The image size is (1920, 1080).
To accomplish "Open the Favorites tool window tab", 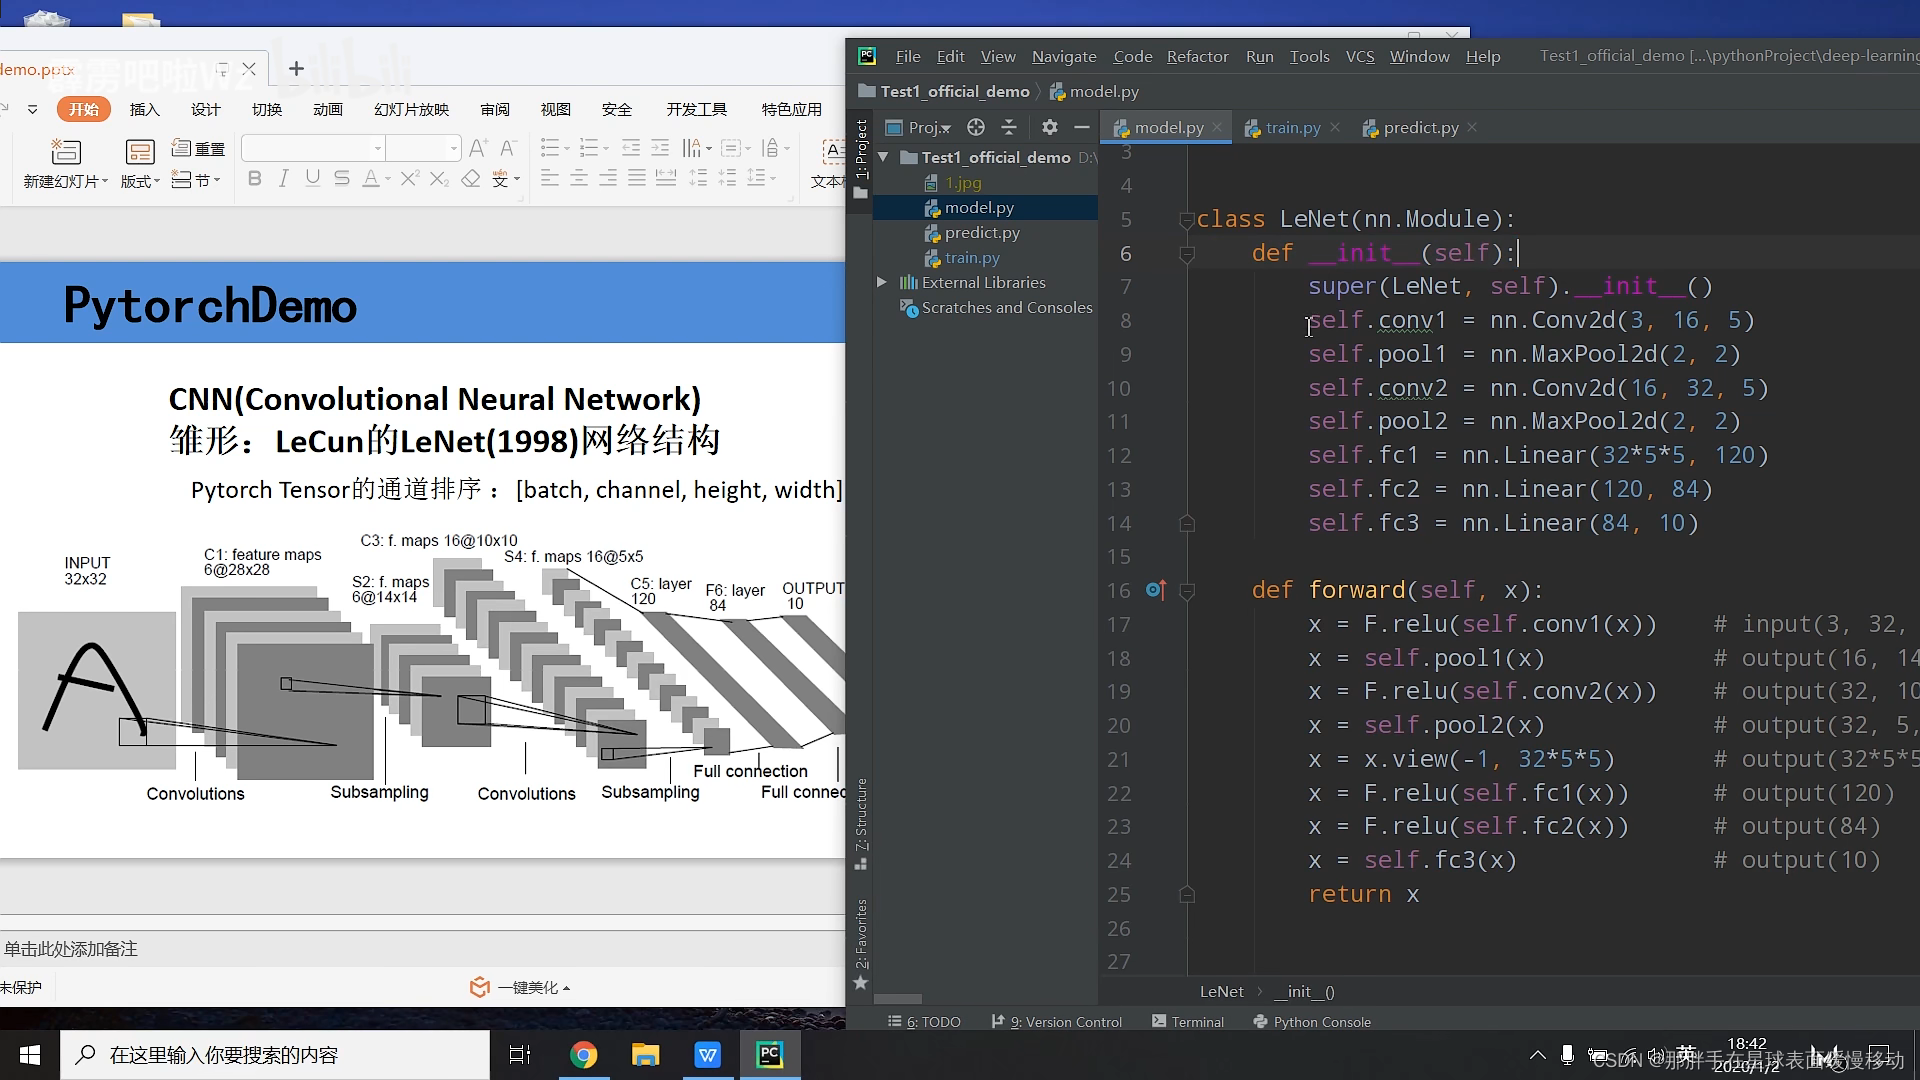I will (860, 943).
